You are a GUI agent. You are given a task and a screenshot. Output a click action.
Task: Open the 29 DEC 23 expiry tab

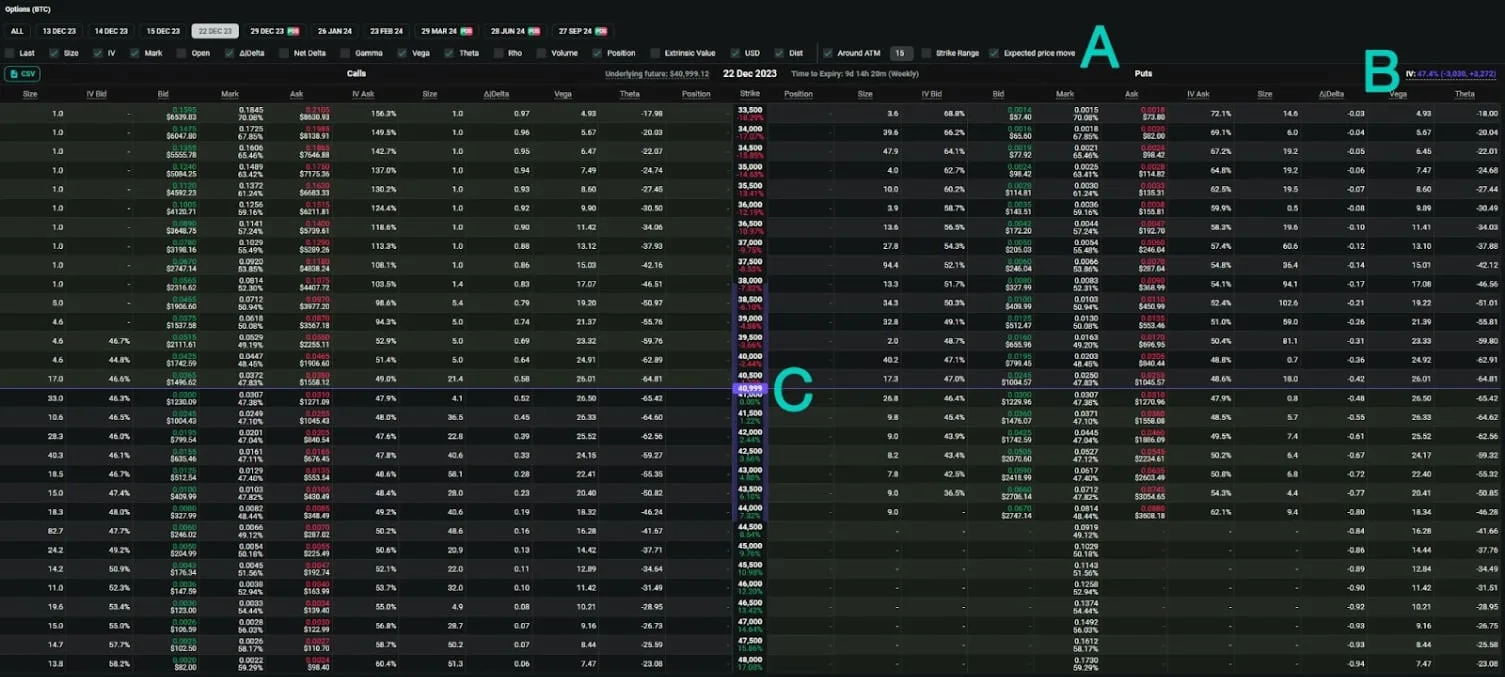pyautogui.click(x=274, y=31)
